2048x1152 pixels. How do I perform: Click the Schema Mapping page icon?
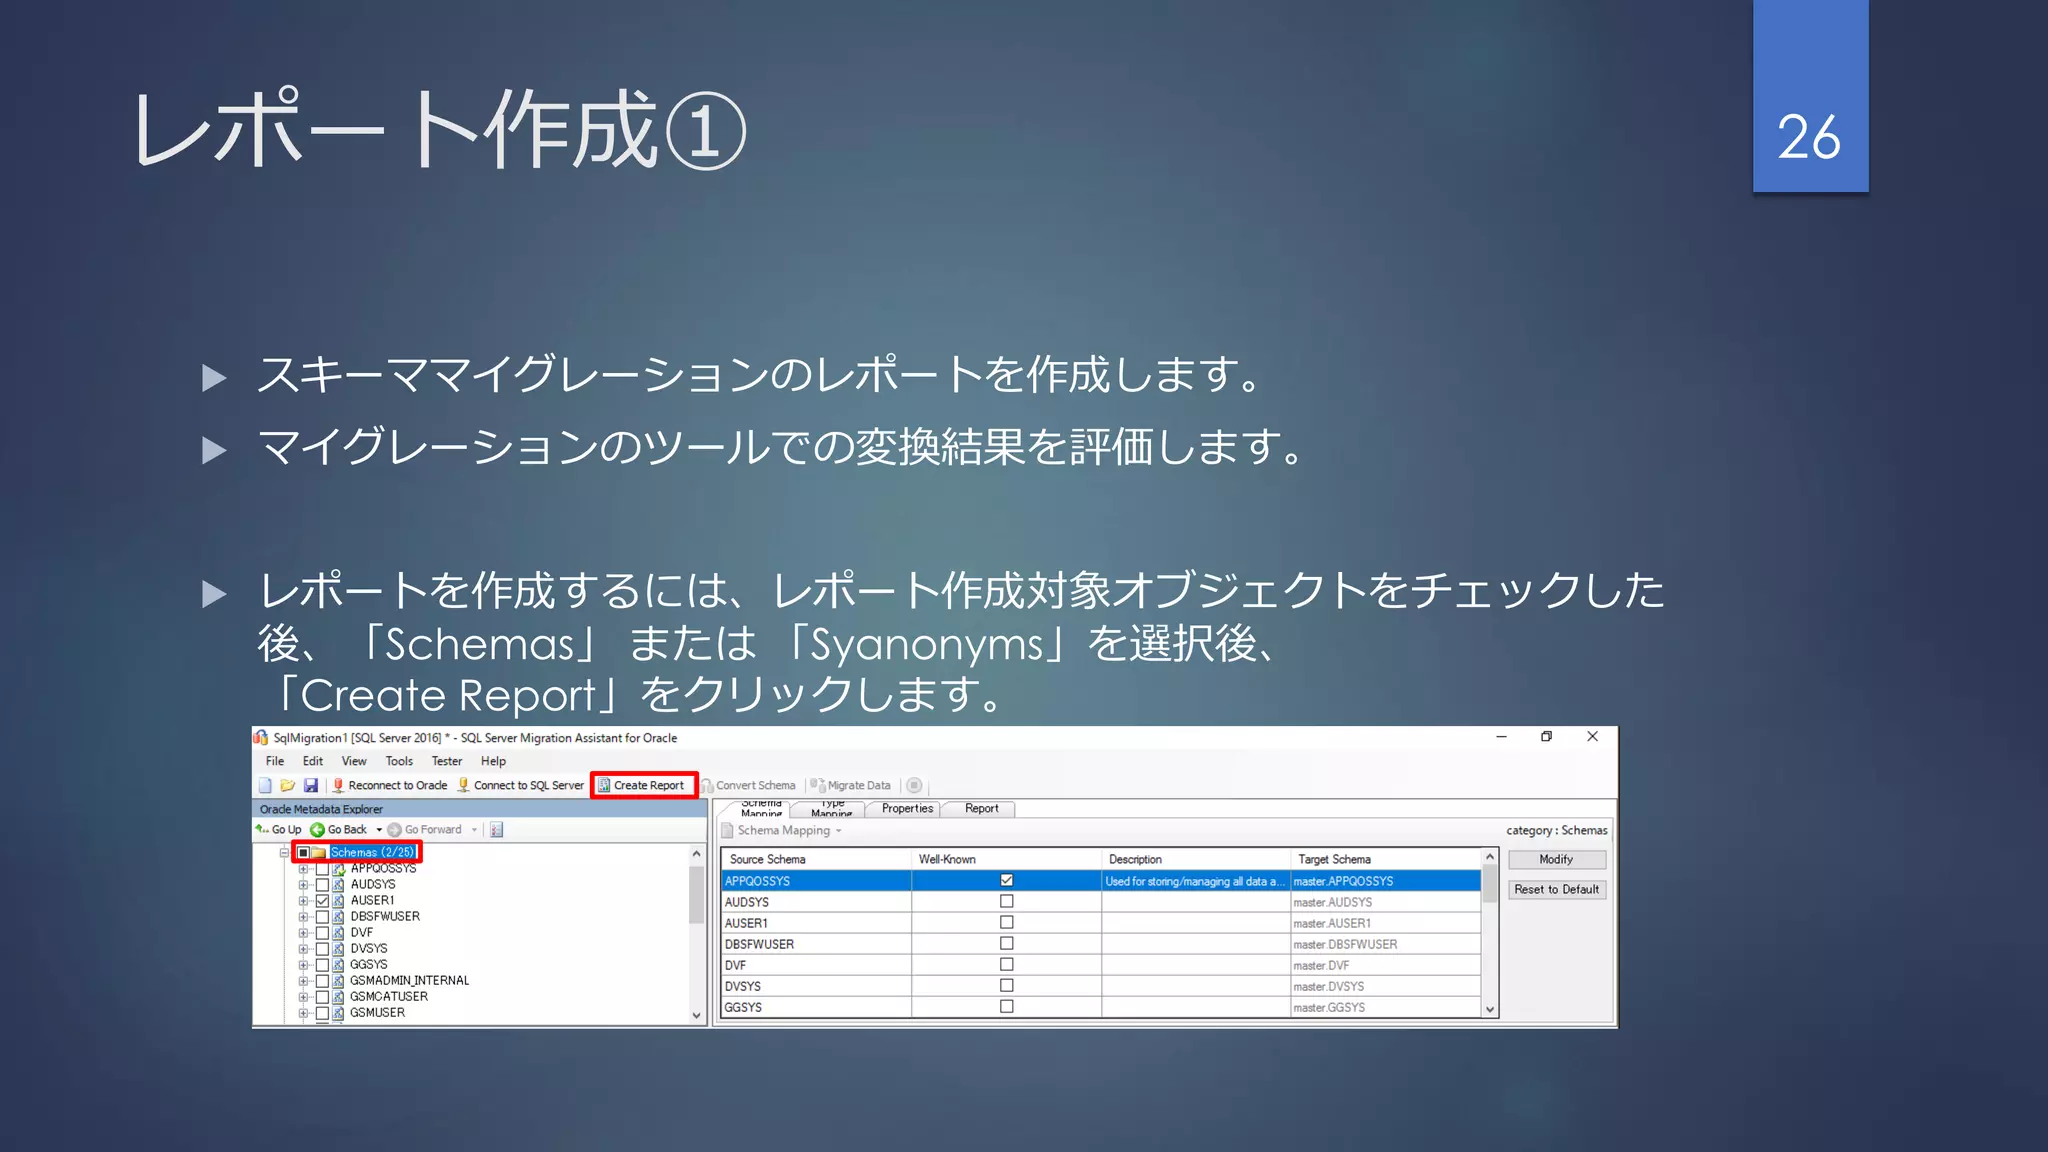(728, 830)
